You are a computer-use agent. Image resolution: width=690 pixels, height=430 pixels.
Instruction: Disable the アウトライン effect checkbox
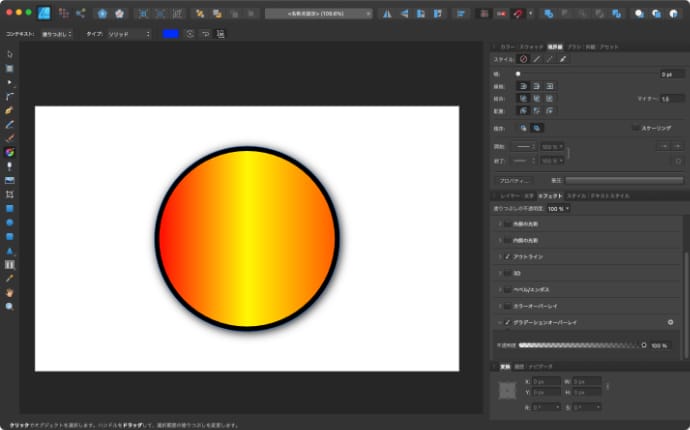pyautogui.click(x=508, y=257)
